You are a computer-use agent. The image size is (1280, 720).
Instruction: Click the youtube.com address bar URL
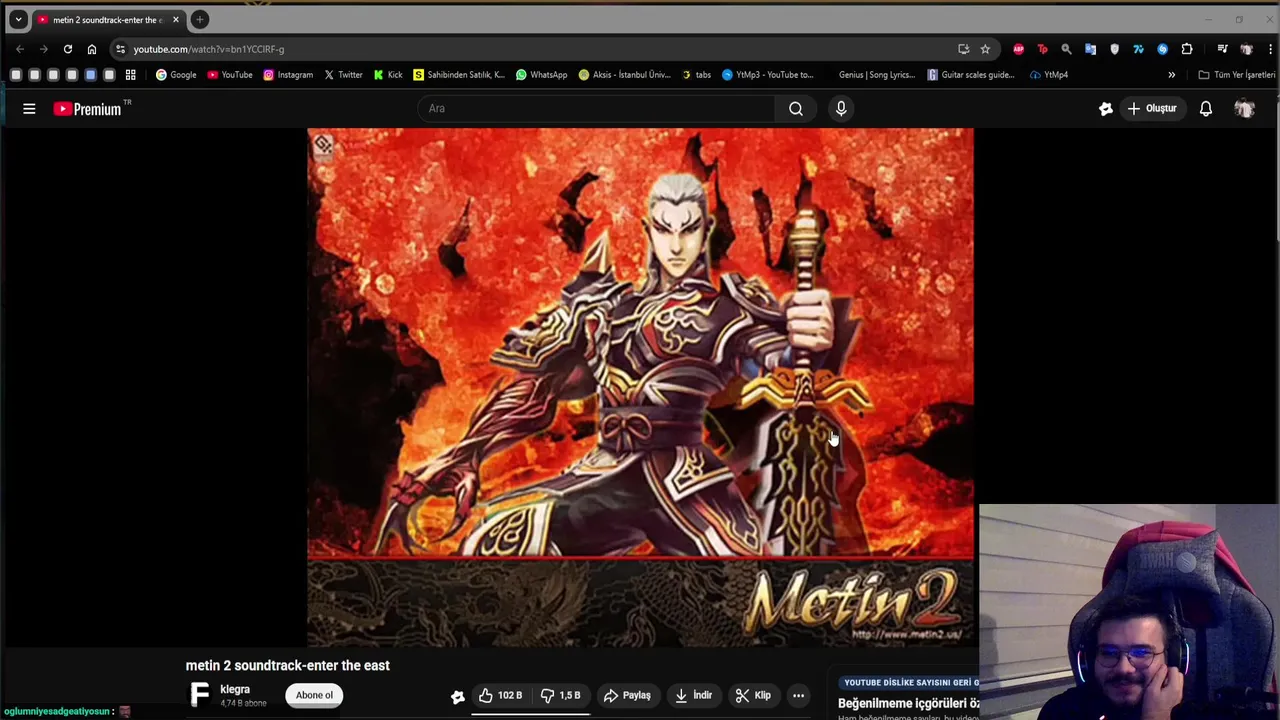(x=209, y=49)
